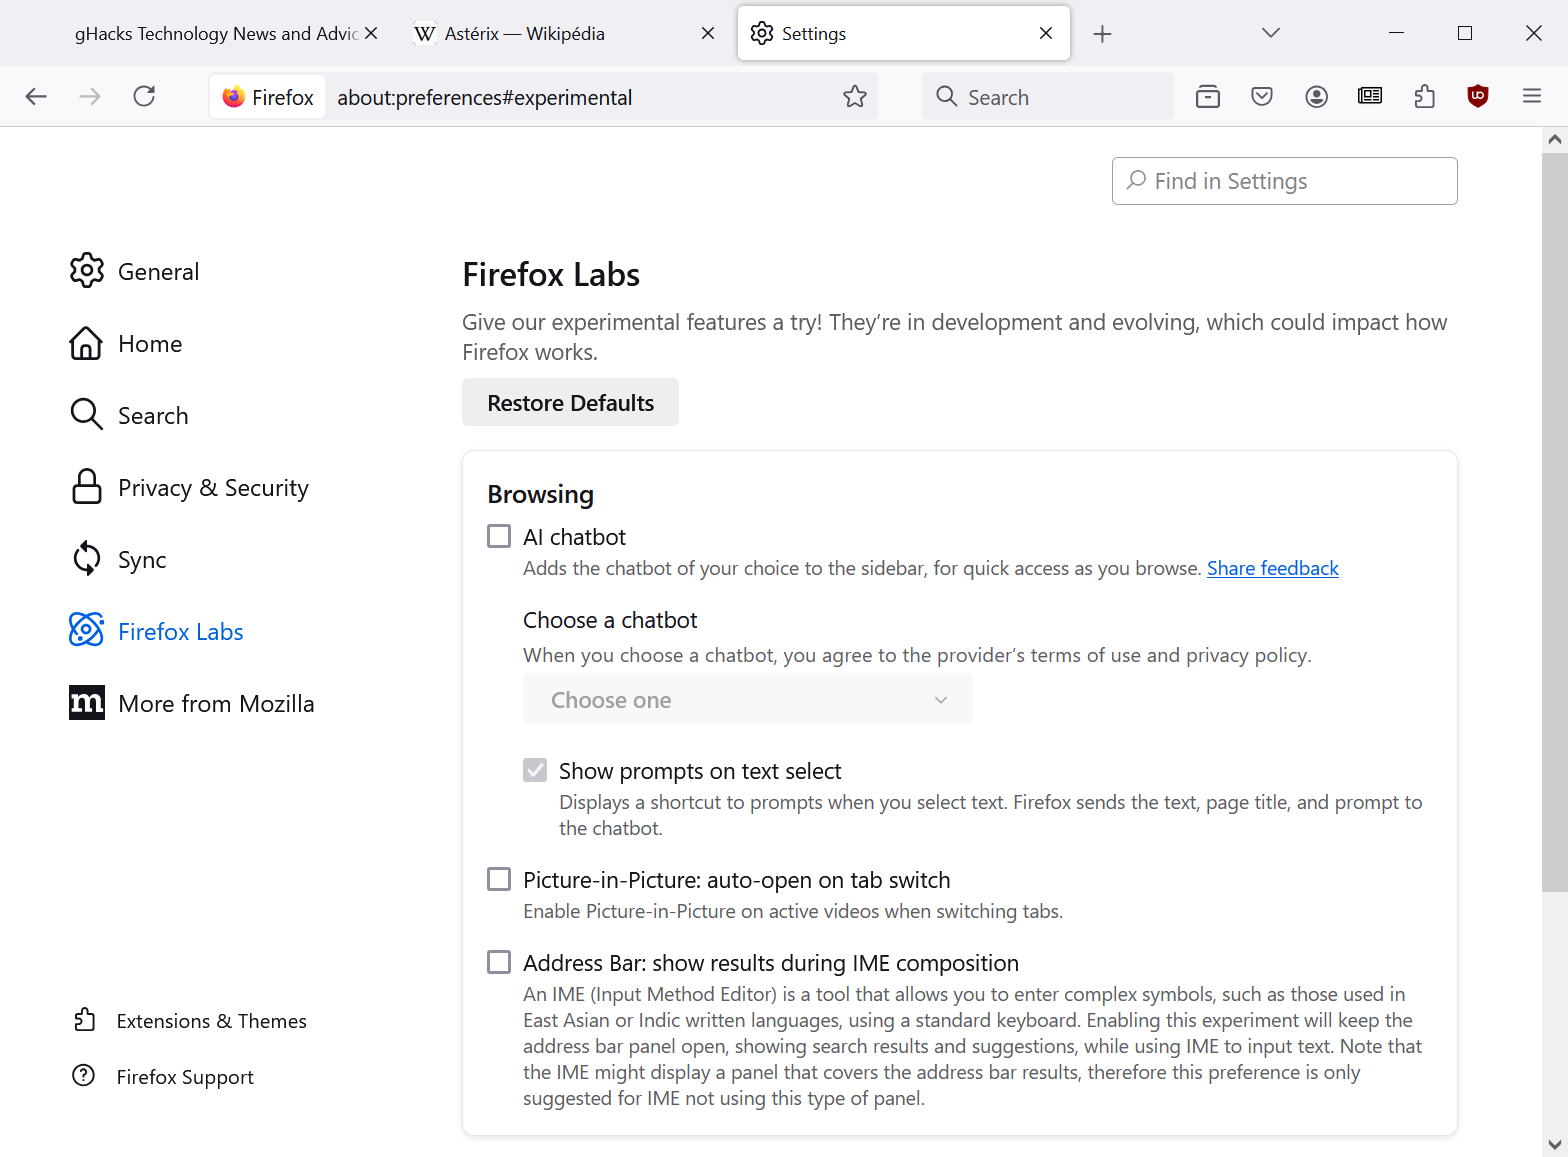Open a new tab with plus button

pyautogui.click(x=1102, y=34)
